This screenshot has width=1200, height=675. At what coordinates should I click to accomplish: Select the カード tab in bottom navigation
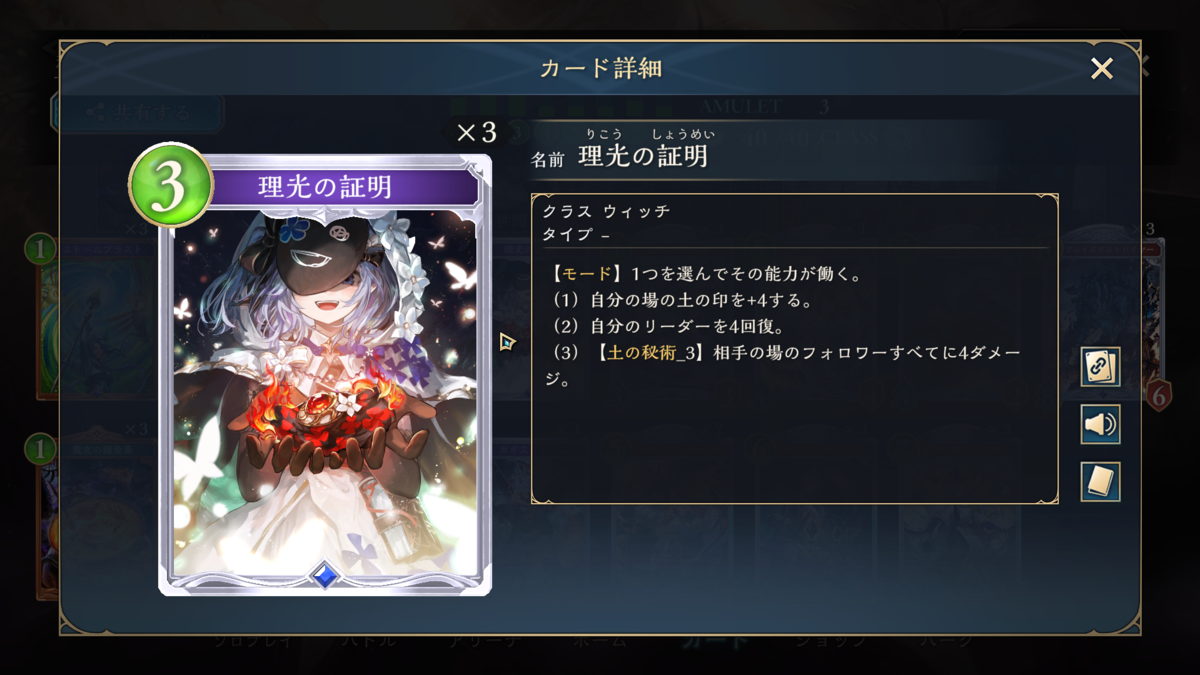(x=714, y=642)
